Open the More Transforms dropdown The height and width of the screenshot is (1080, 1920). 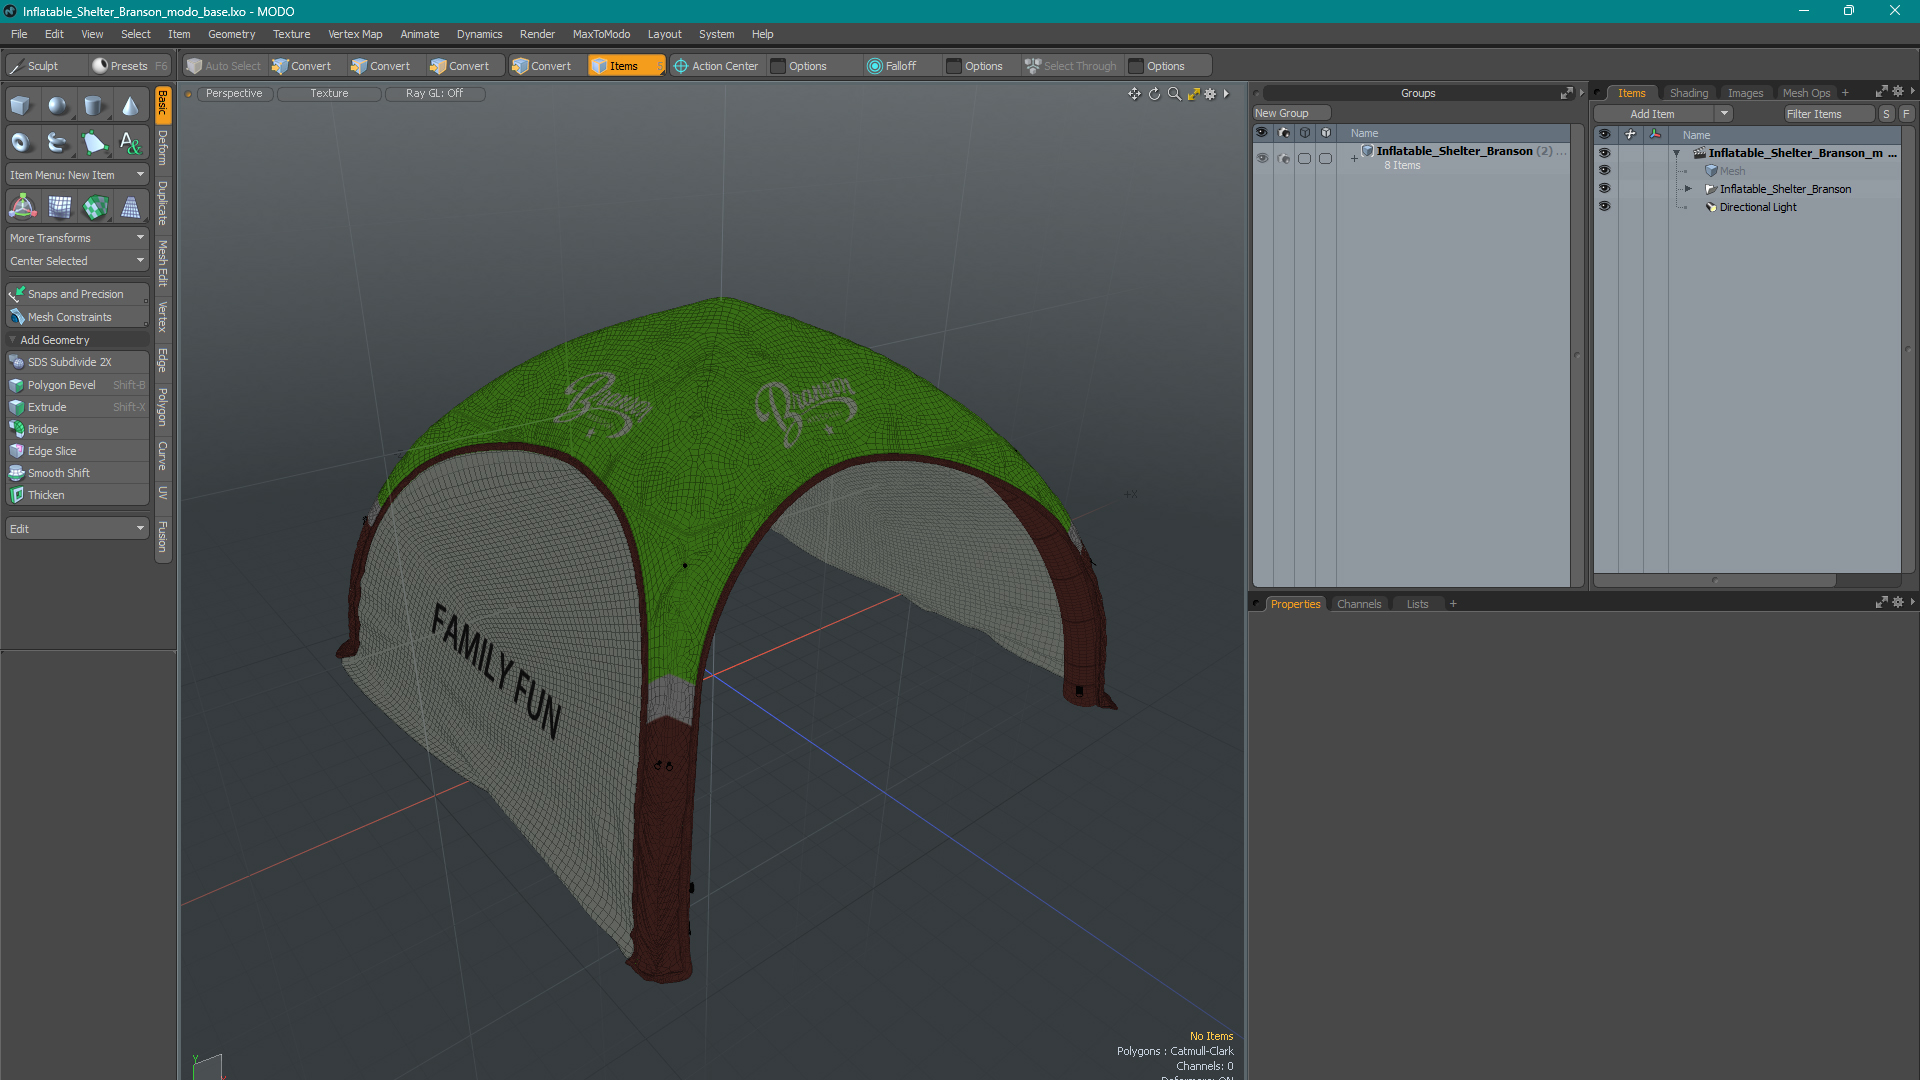pos(77,238)
